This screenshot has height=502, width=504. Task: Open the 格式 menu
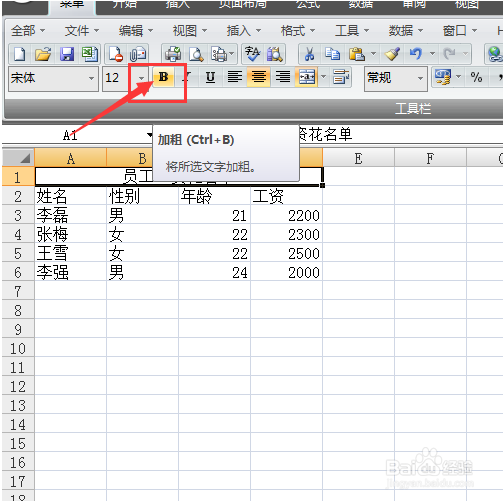pos(298,31)
